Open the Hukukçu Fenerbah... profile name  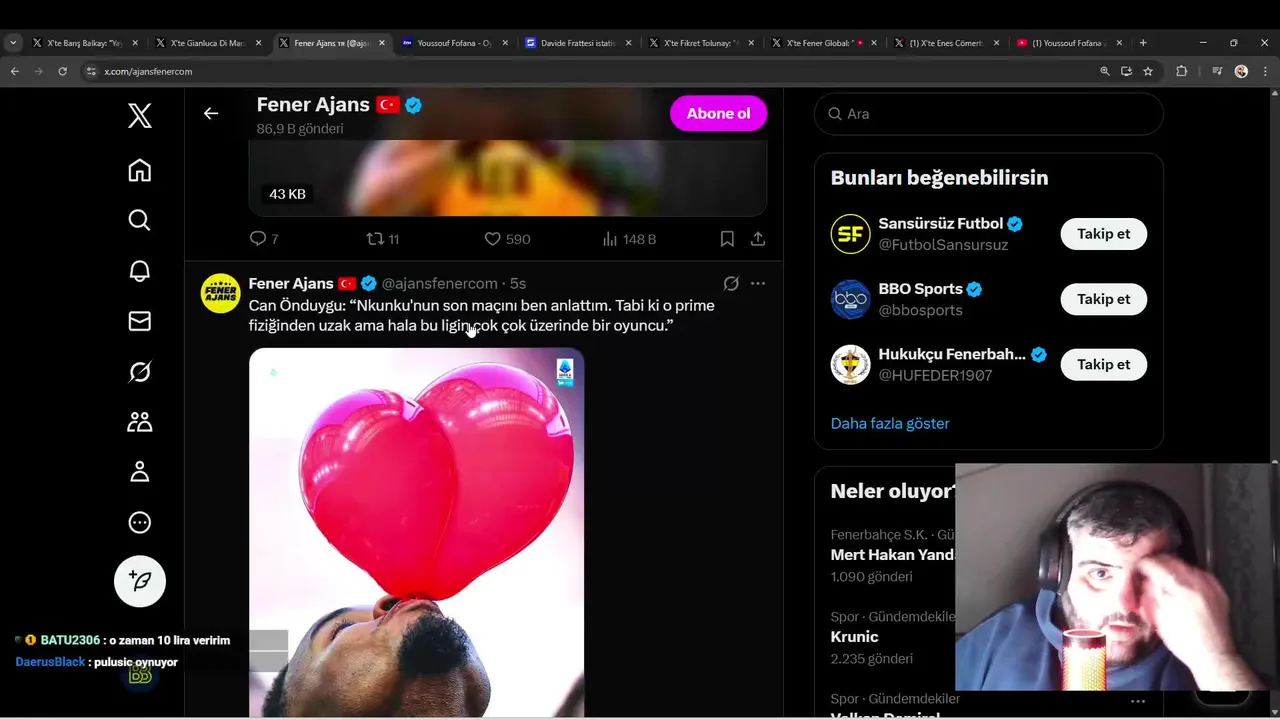(x=952, y=354)
